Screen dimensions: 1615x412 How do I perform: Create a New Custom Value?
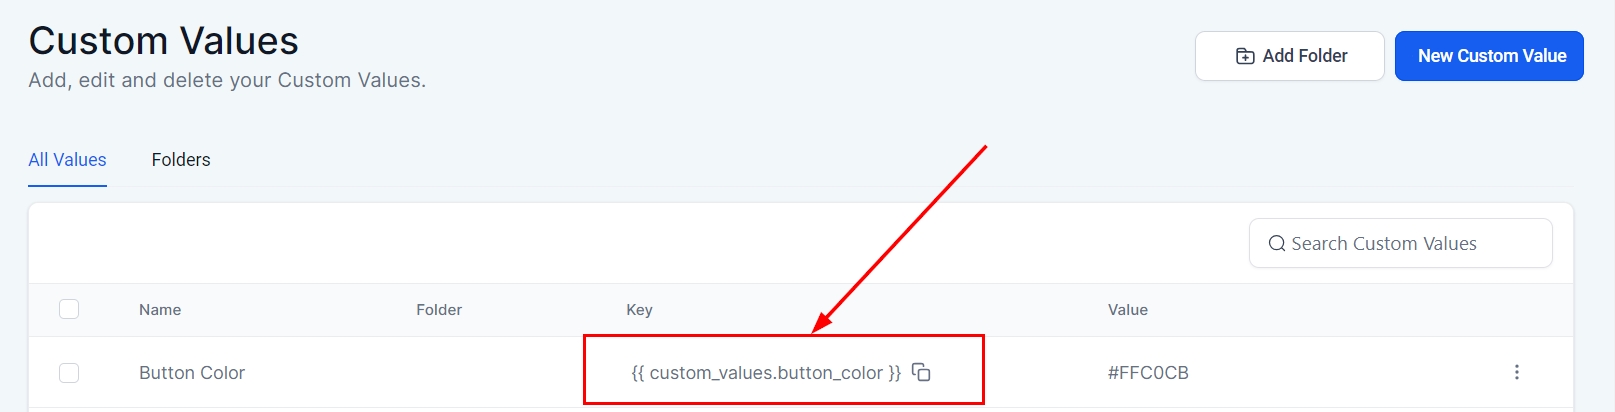(x=1489, y=56)
